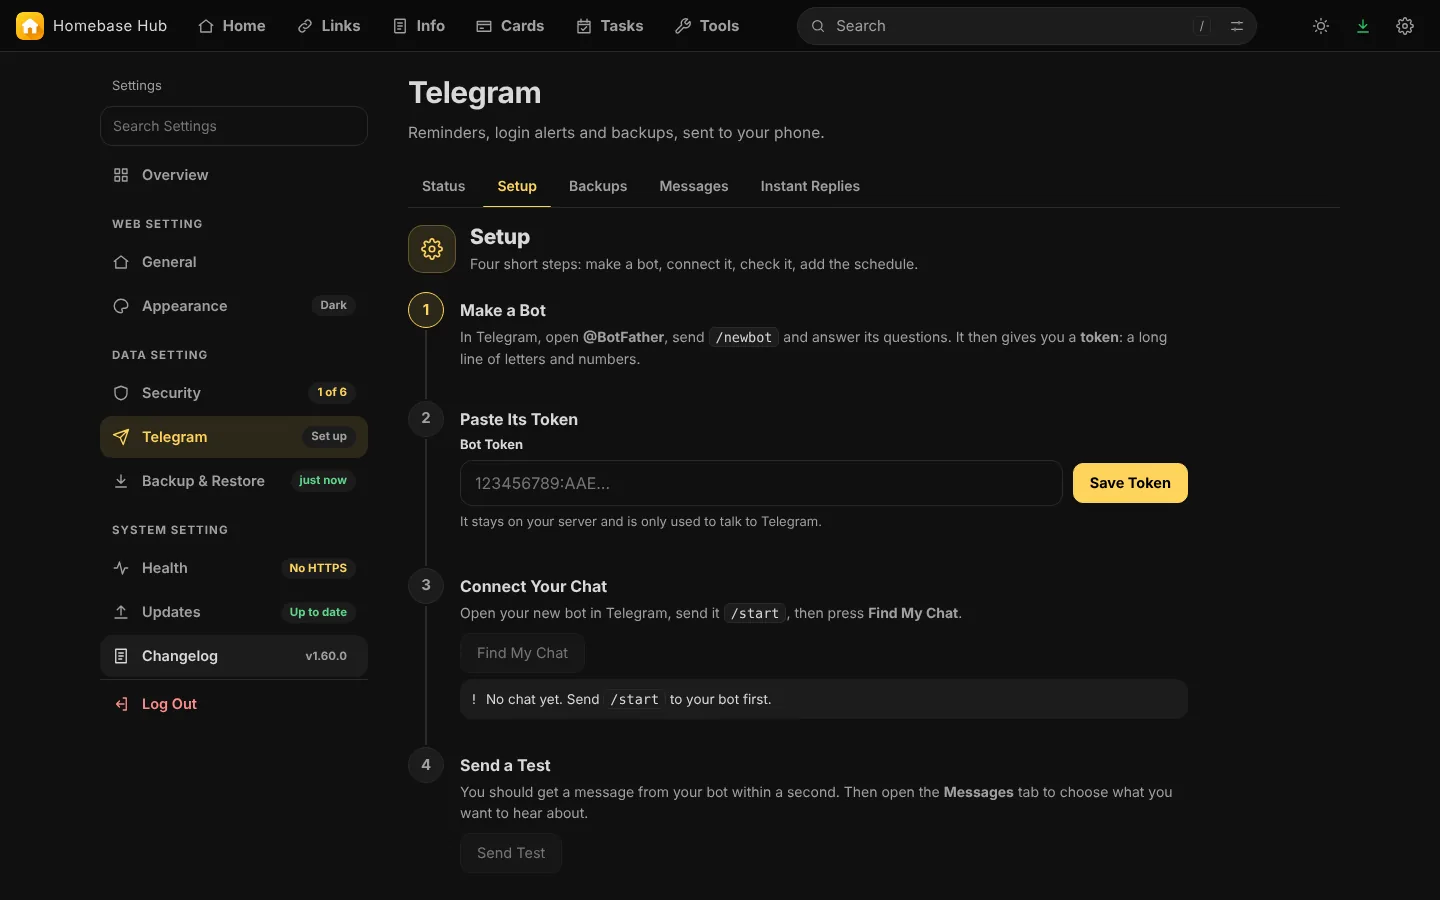Toggle the light theme sun icon
The image size is (1440, 900).
point(1321,26)
